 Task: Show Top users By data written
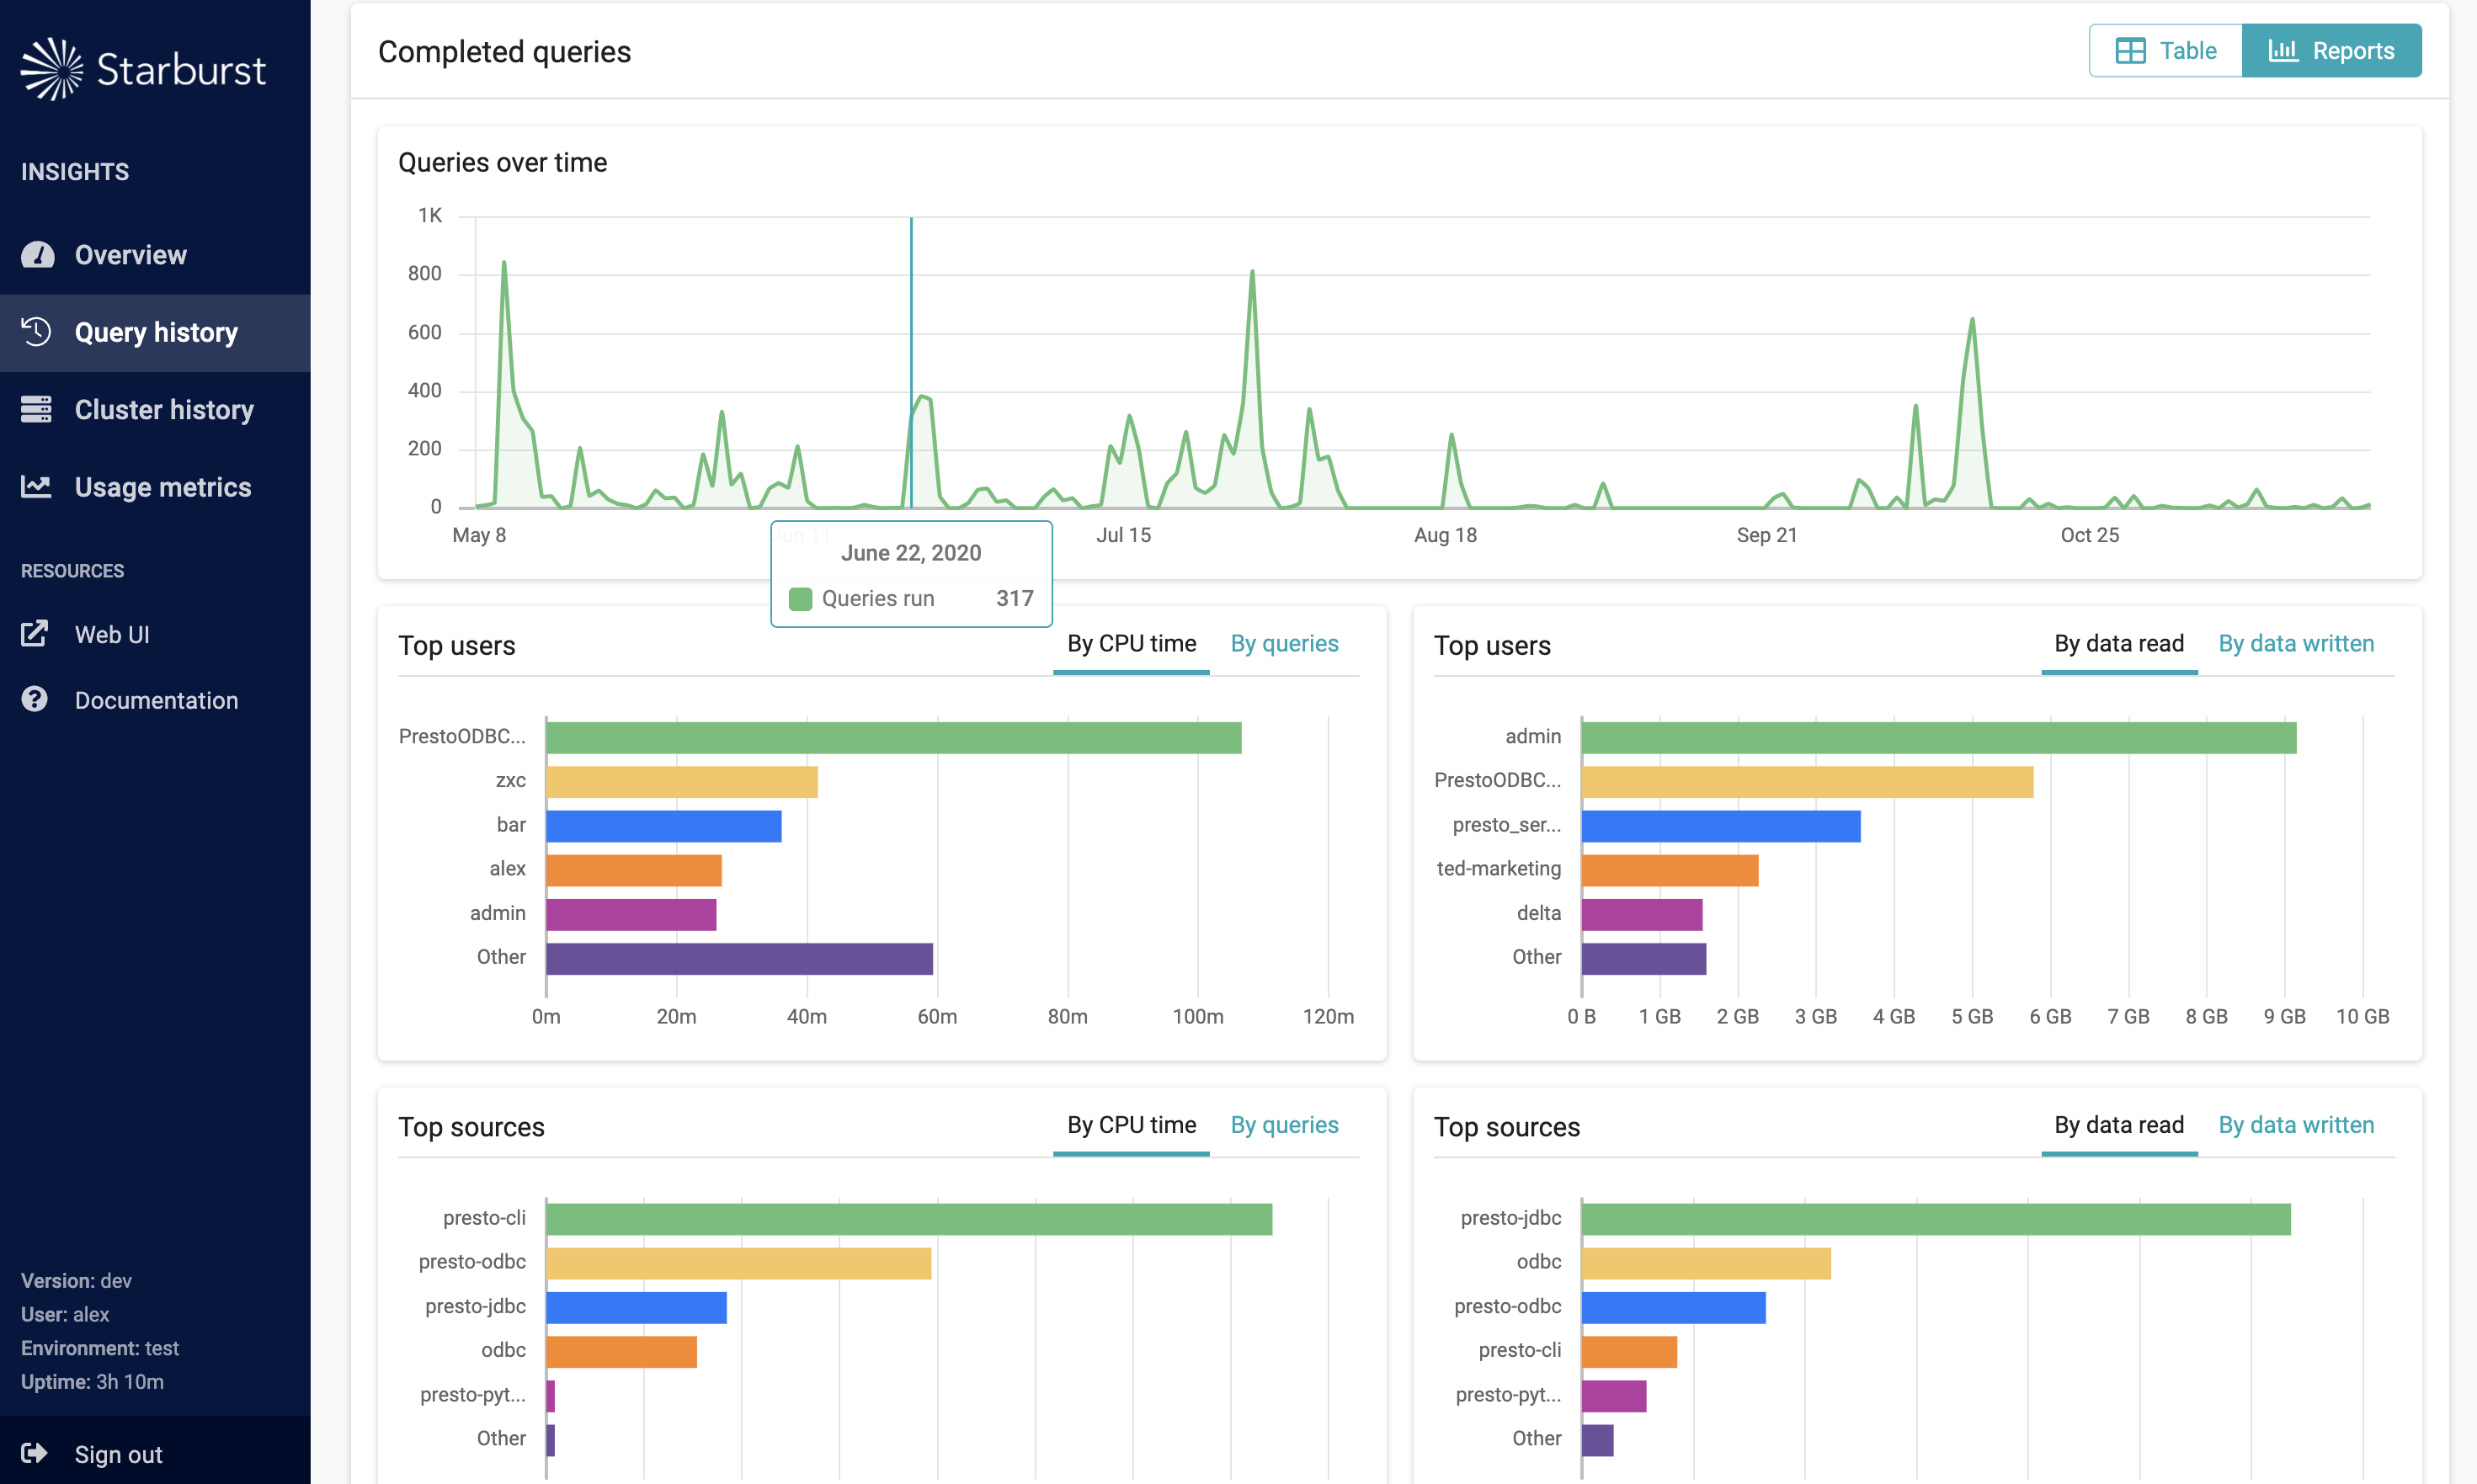click(x=2295, y=644)
